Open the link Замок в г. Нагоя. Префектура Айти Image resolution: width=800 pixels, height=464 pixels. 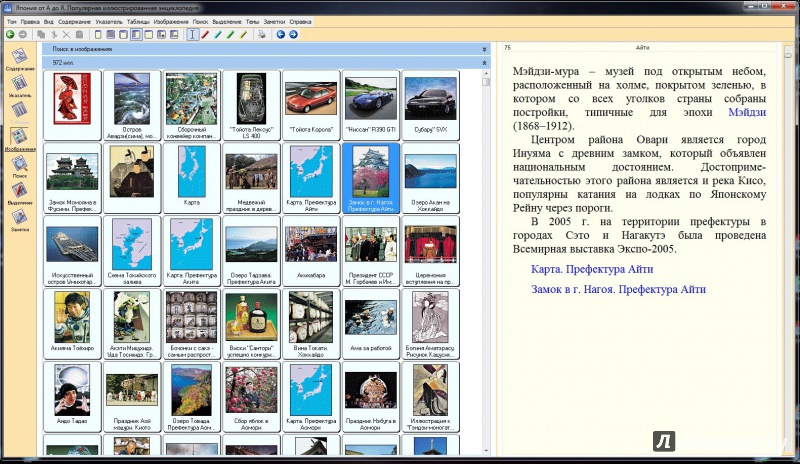tap(617, 290)
